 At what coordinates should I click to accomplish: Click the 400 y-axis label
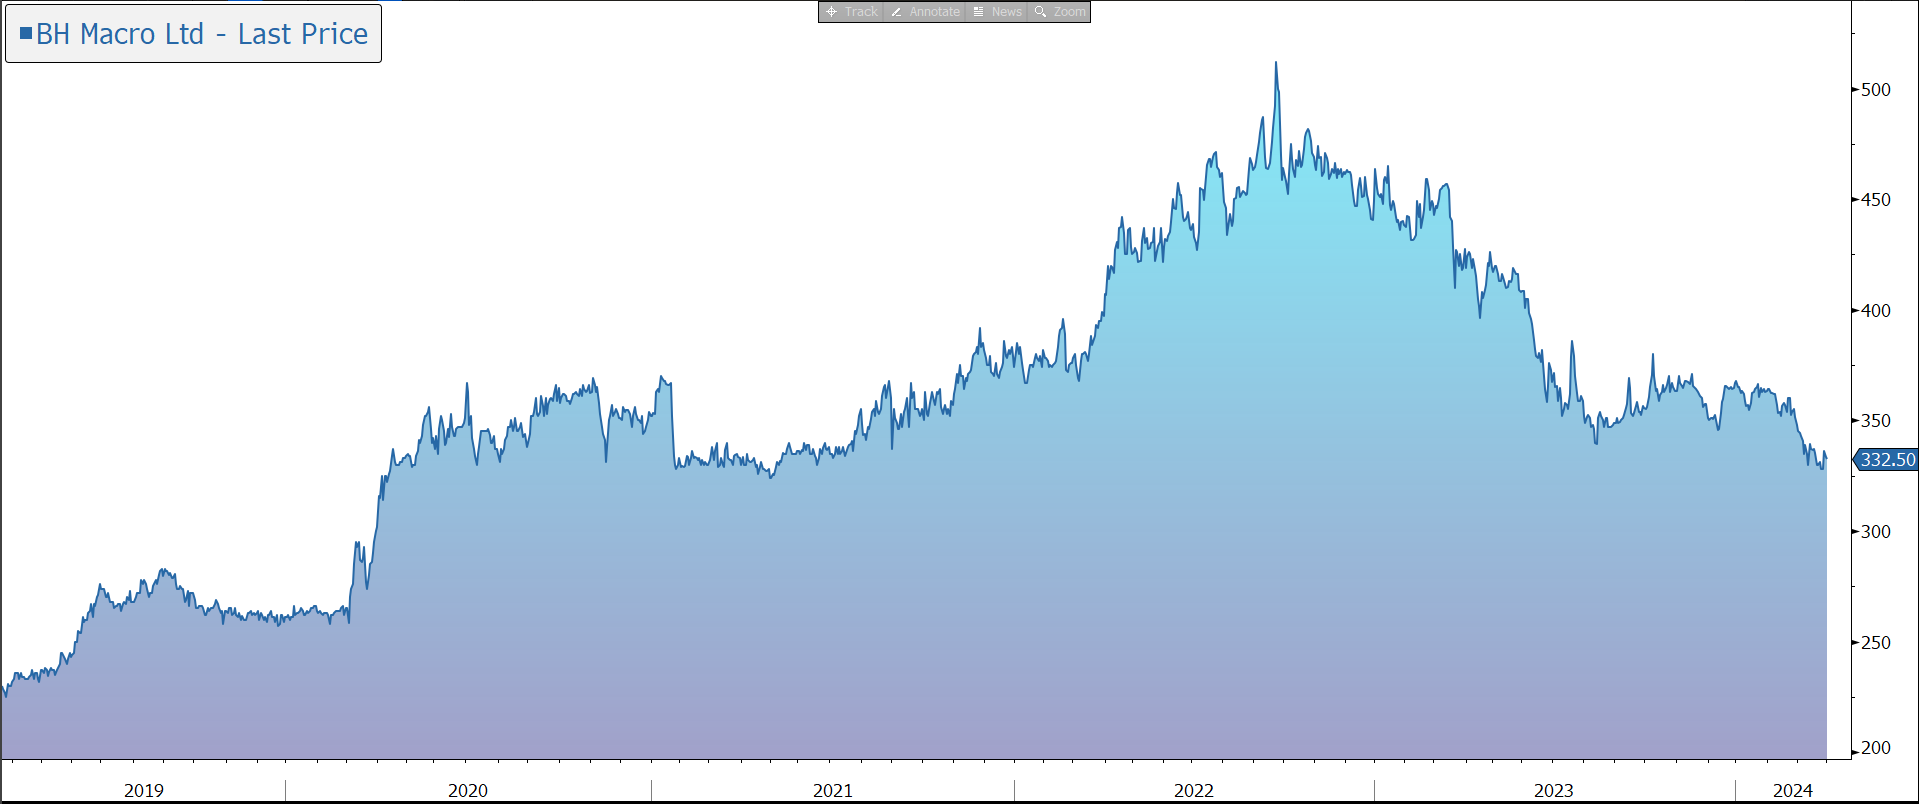pyautogui.click(x=1876, y=311)
